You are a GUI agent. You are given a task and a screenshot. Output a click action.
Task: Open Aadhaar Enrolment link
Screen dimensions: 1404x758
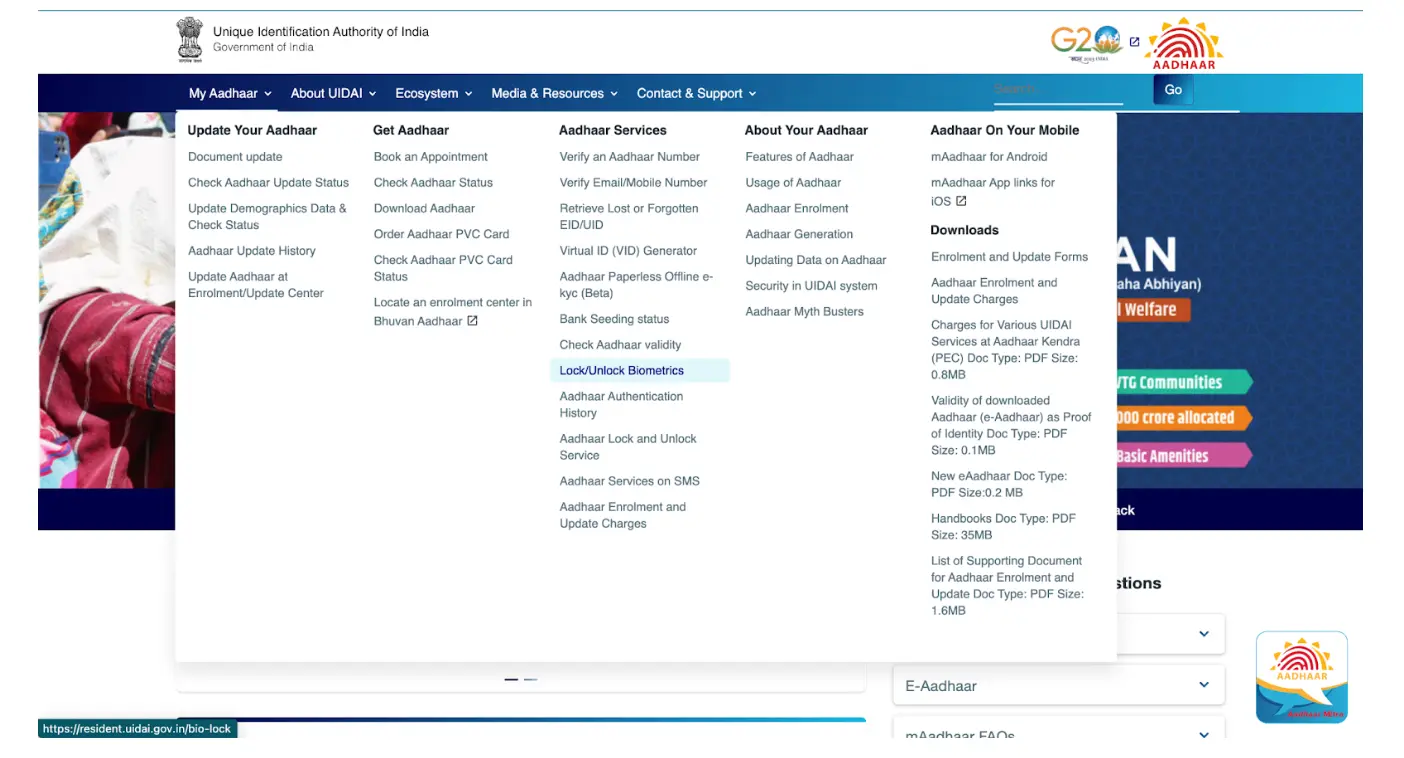pos(797,209)
